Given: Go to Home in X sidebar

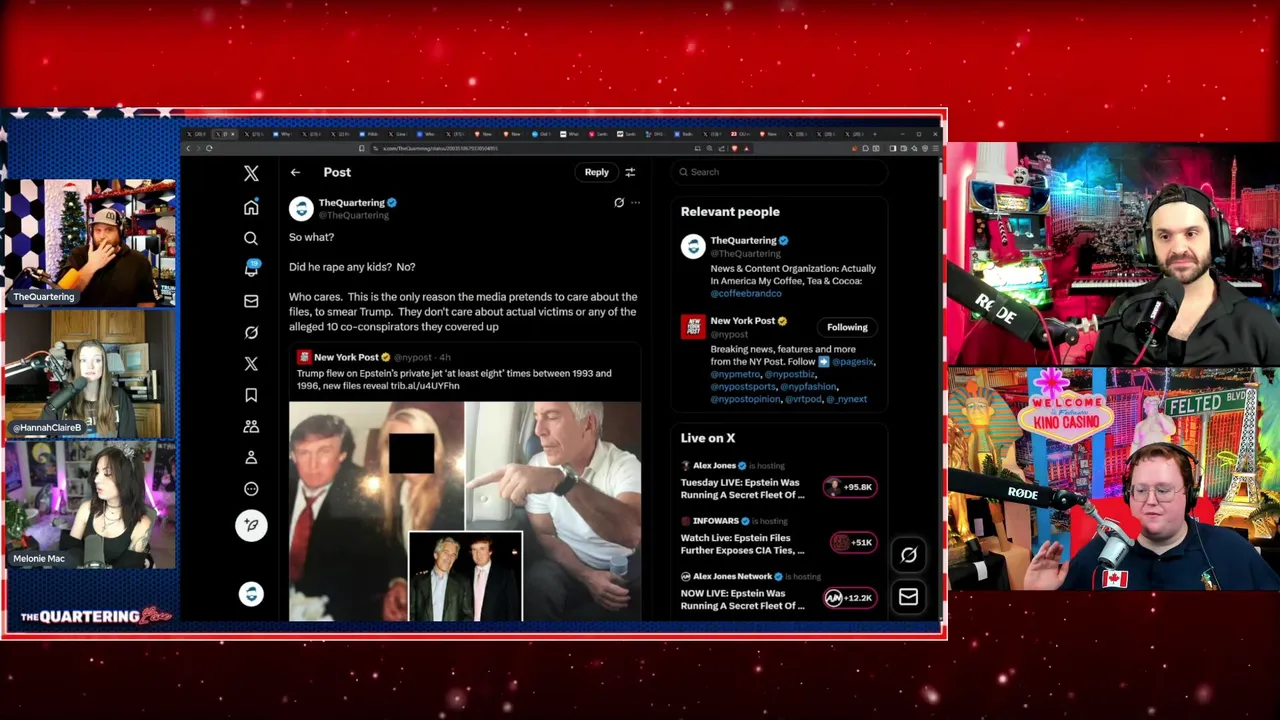Looking at the screenshot, I should (x=251, y=207).
